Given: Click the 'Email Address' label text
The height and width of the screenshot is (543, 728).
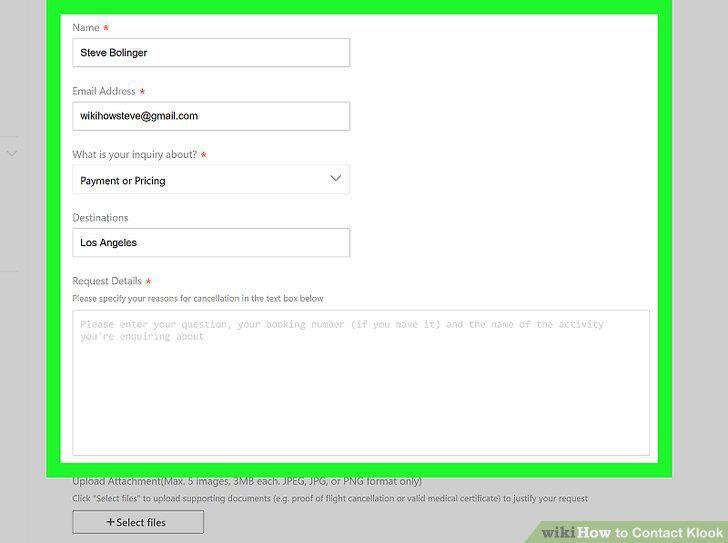Looking at the screenshot, I should click(x=104, y=91).
